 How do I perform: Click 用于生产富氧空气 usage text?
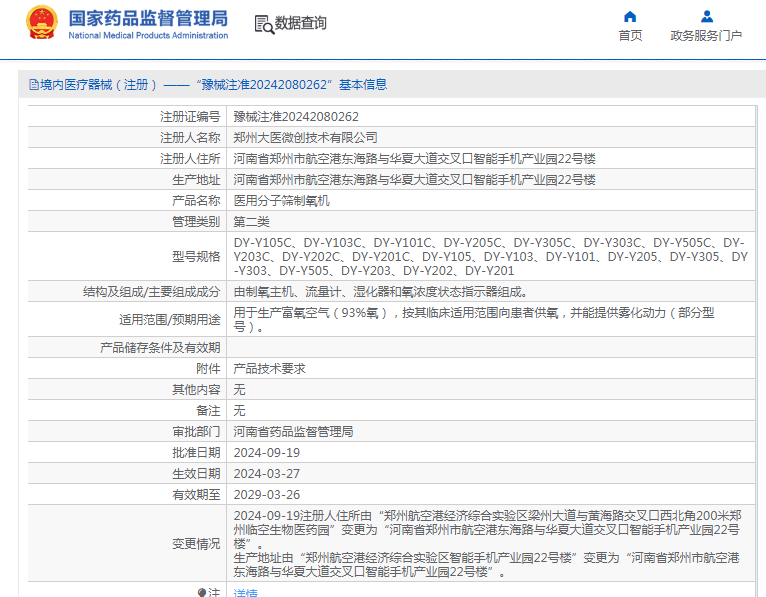(x=474, y=320)
